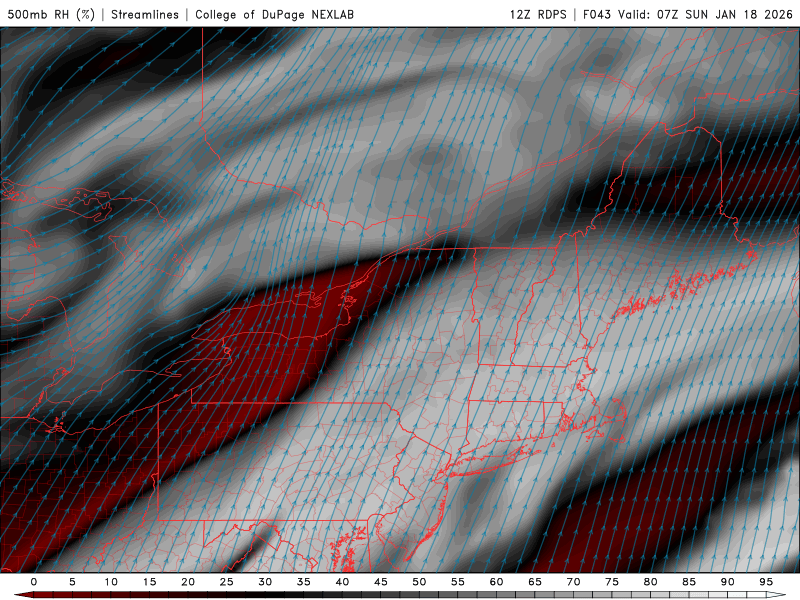This screenshot has width=800, height=600.
Task: Click the colorbar label "0"
Action: click(34, 582)
